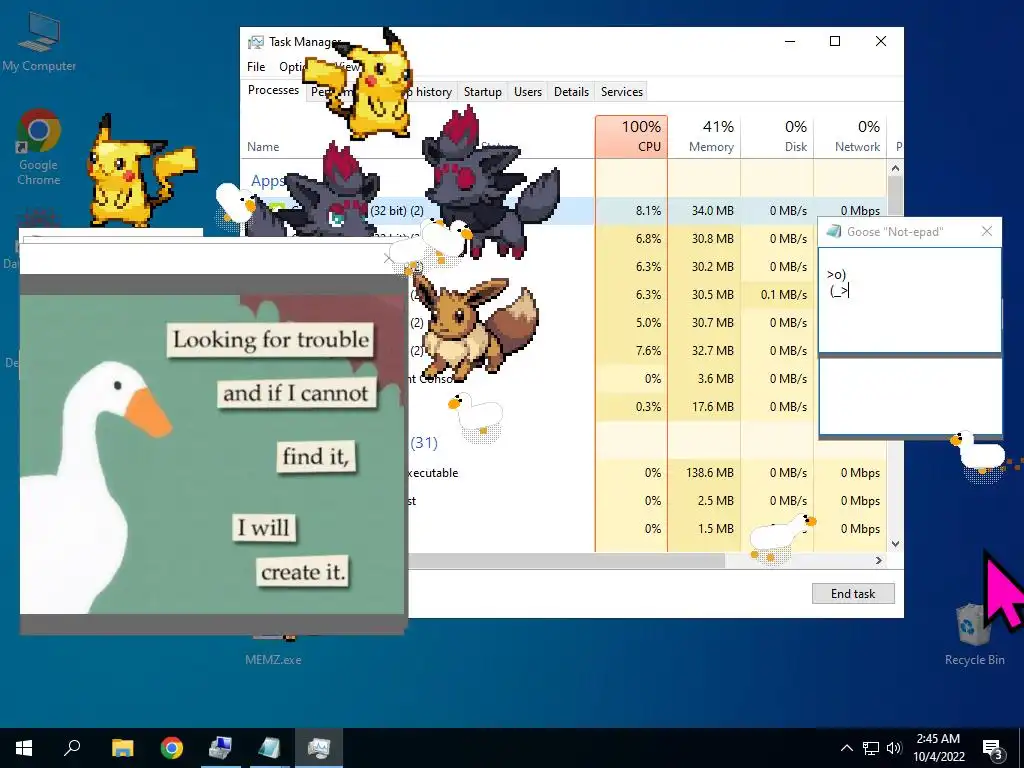1024x768 pixels.
Task: Select the 8.1% CPU cell
Action: [632, 211]
